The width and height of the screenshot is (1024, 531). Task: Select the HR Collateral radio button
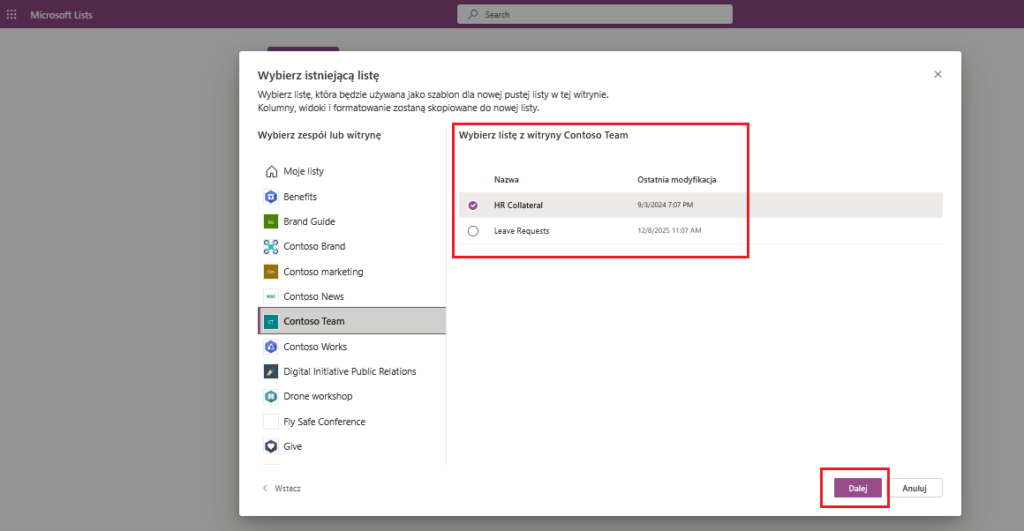(x=473, y=205)
